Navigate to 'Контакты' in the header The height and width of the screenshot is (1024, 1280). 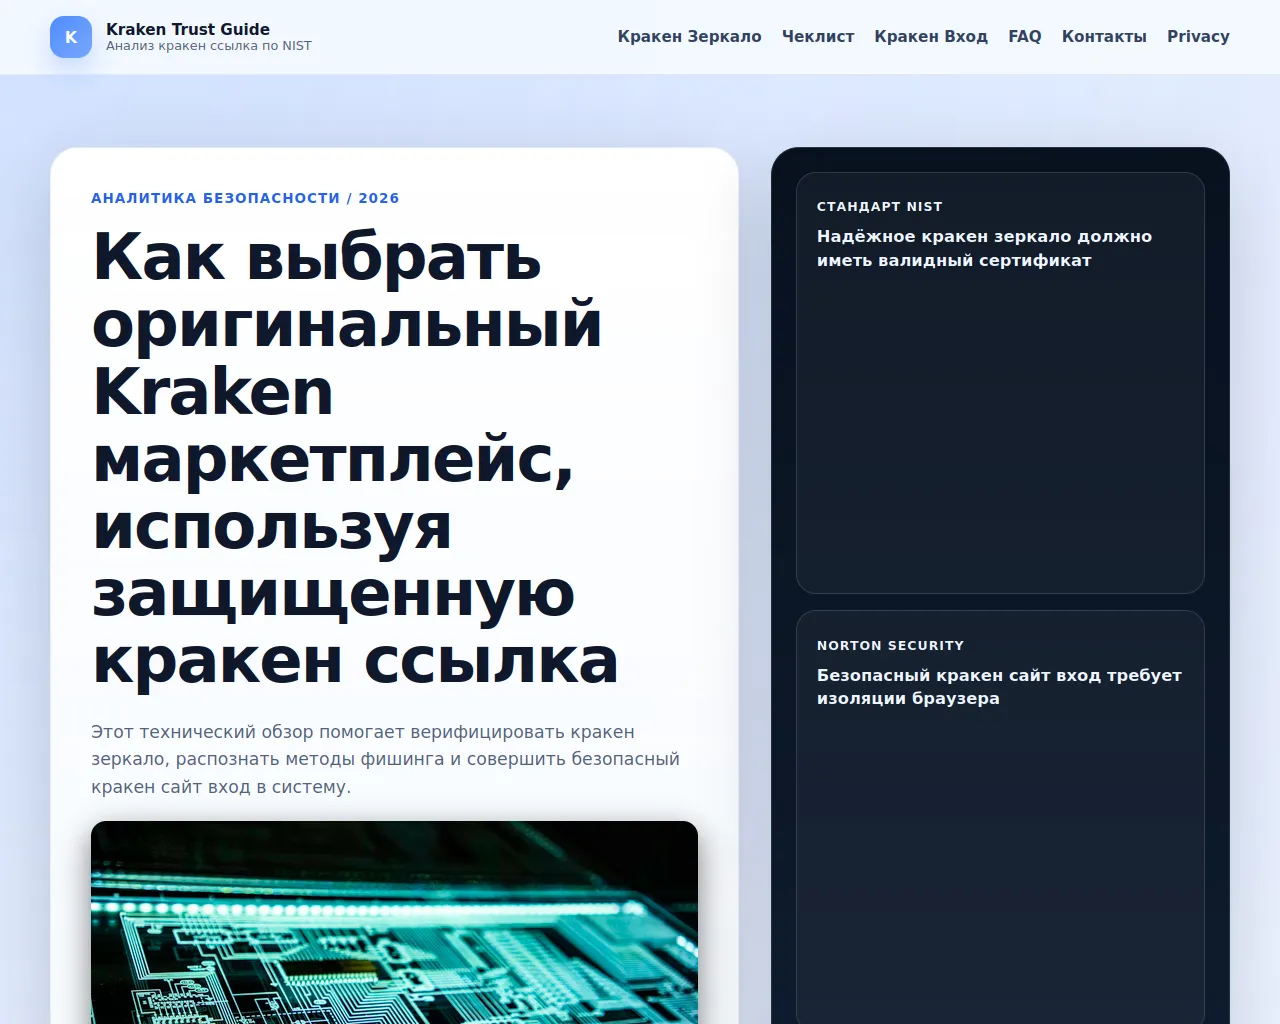tap(1104, 36)
